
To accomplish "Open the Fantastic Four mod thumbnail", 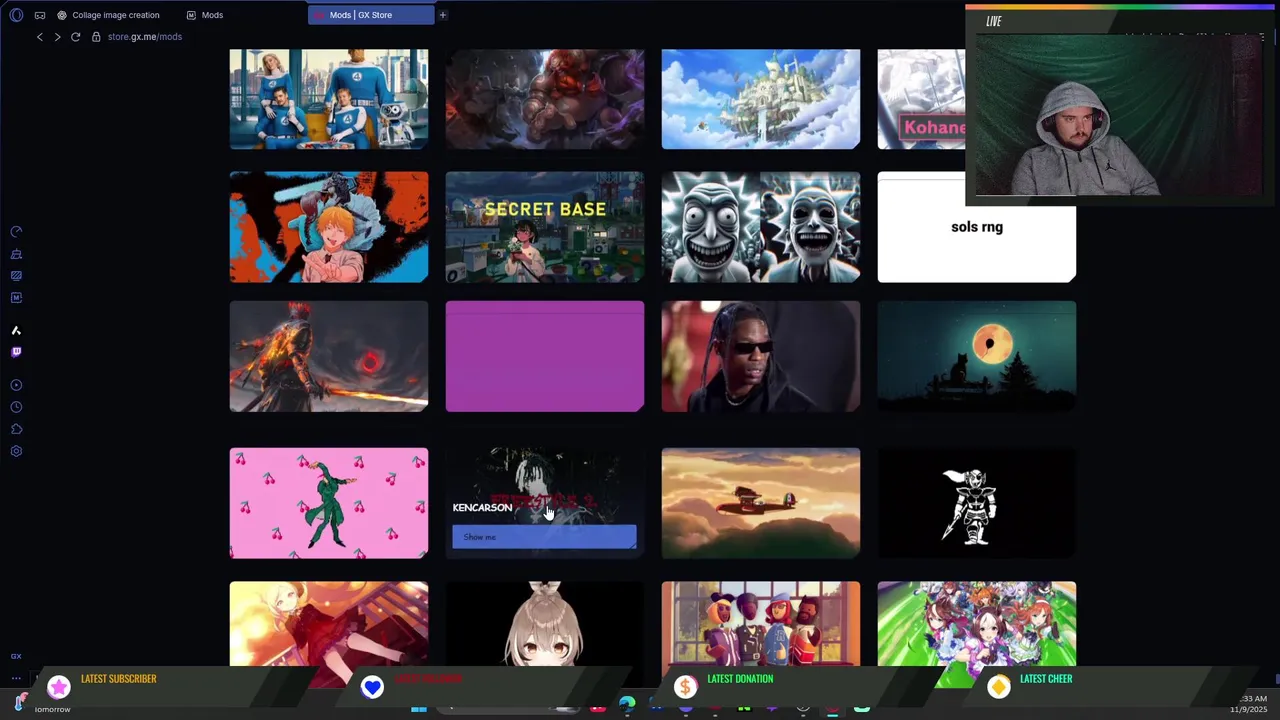I will 329,99.
